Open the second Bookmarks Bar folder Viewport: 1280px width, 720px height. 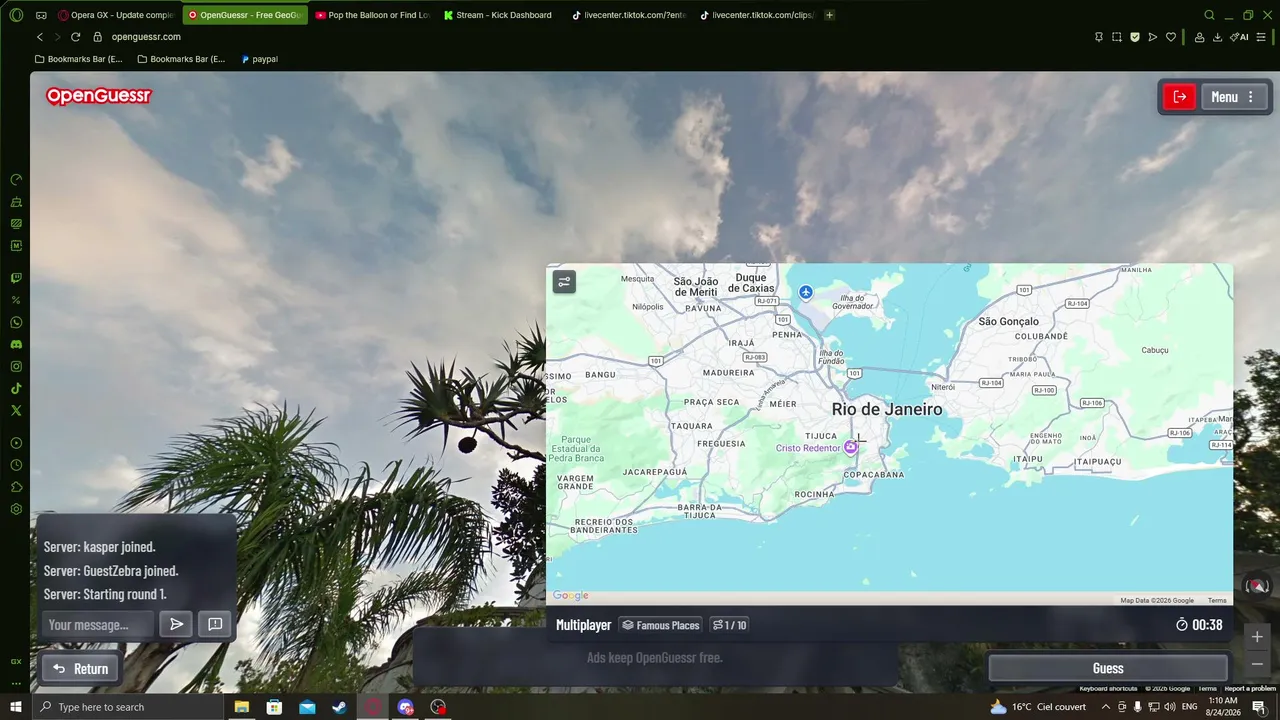[181, 59]
